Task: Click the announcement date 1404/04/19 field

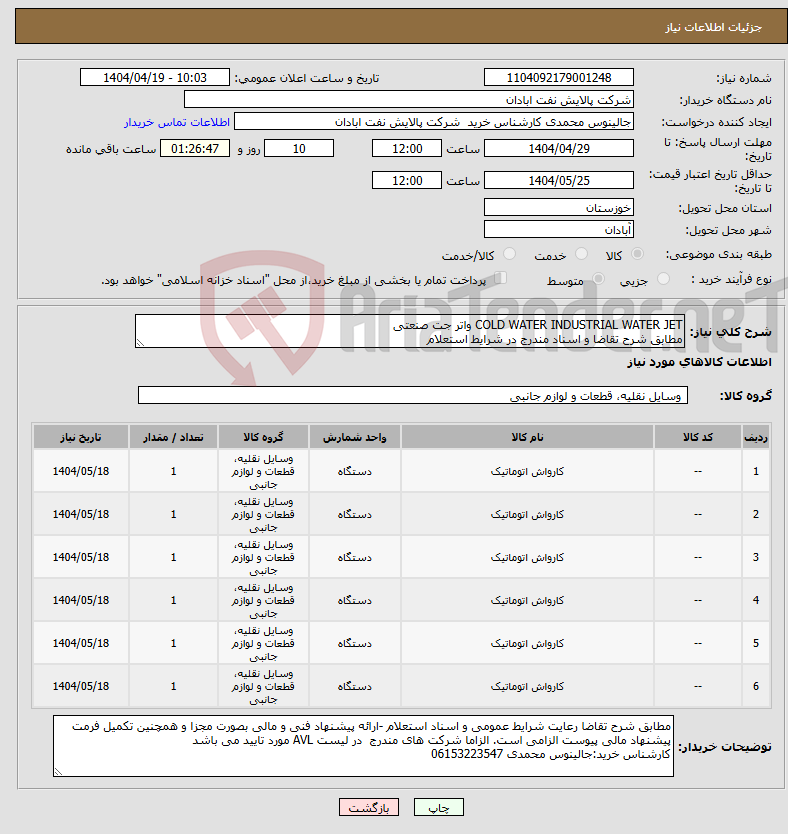Action: click(155, 78)
